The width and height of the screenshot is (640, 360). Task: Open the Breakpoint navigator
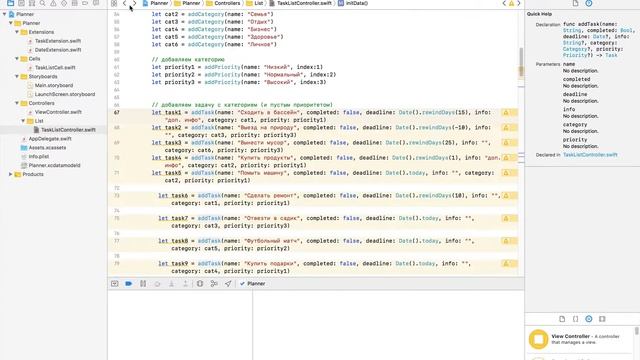tap(85, 3)
